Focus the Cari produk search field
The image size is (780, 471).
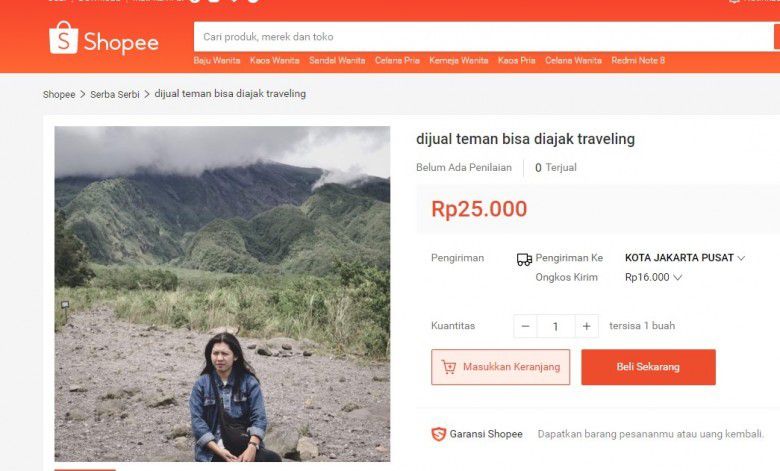click(483, 37)
